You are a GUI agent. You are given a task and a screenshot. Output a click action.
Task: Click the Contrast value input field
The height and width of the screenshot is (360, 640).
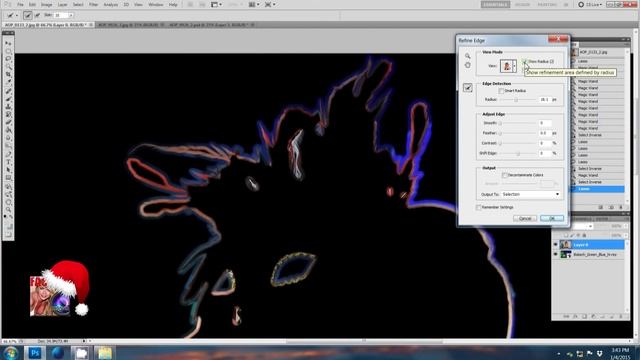click(545, 143)
